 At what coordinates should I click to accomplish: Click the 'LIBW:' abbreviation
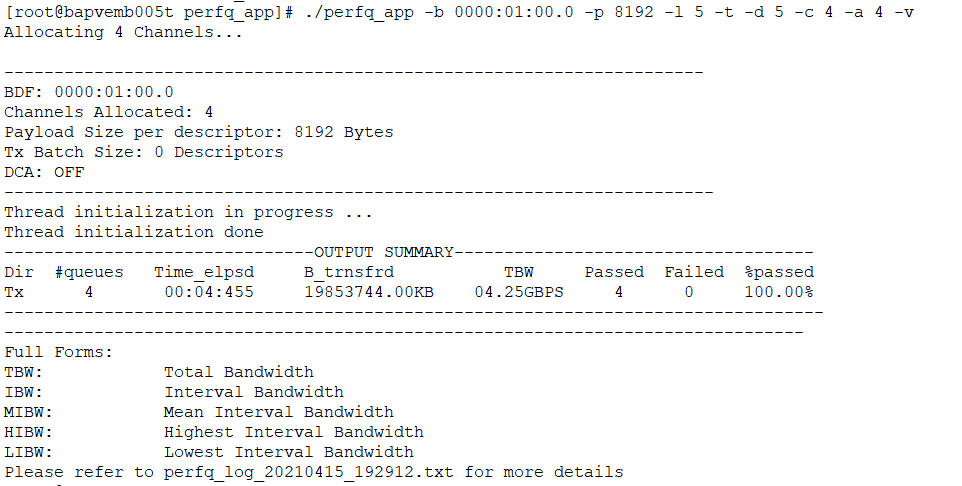coord(28,452)
